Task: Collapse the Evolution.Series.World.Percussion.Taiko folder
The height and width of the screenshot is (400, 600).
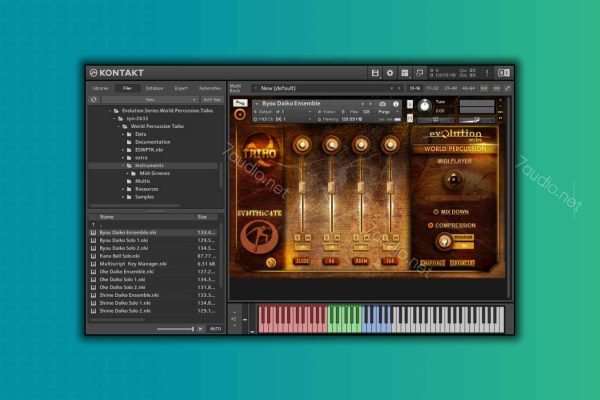Action: pos(110,111)
